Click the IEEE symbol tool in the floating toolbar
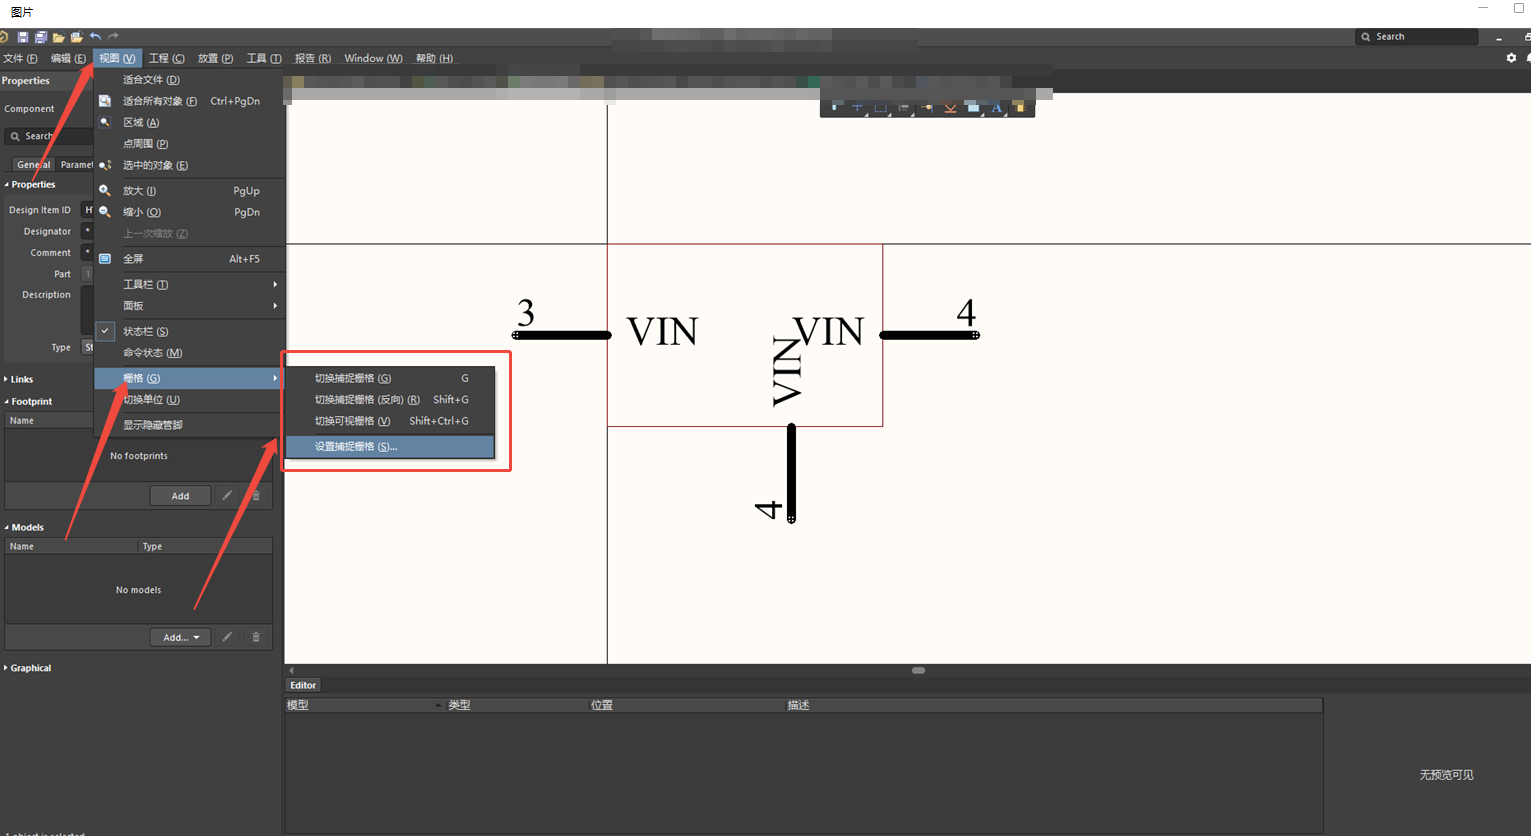 point(950,107)
